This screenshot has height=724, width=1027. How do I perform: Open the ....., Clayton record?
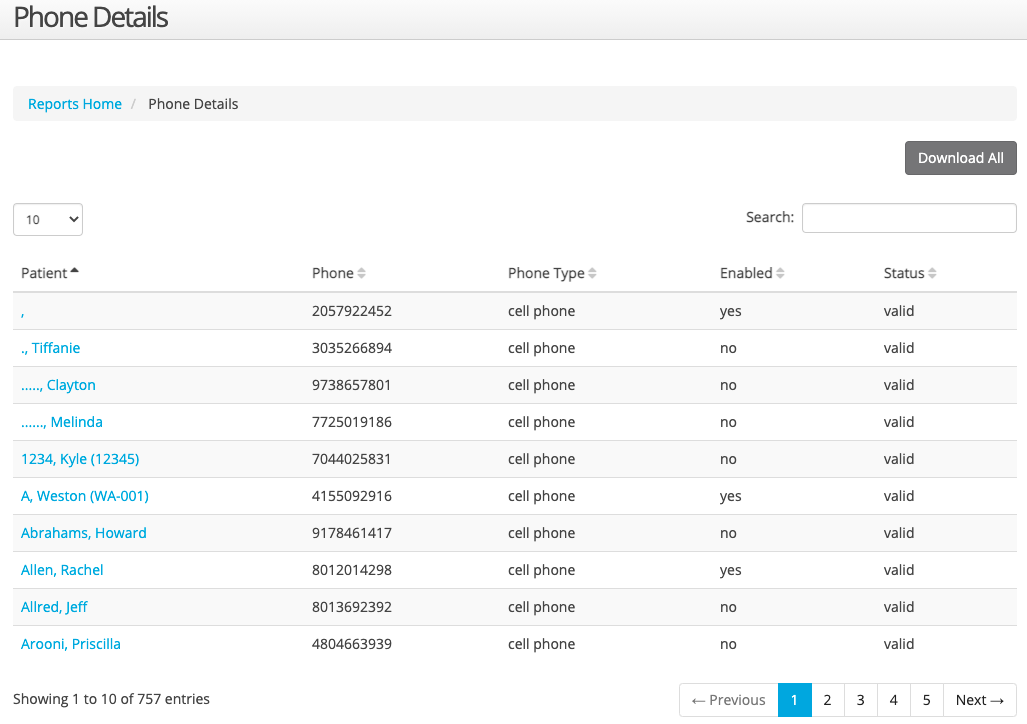click(x=58, y=384)
